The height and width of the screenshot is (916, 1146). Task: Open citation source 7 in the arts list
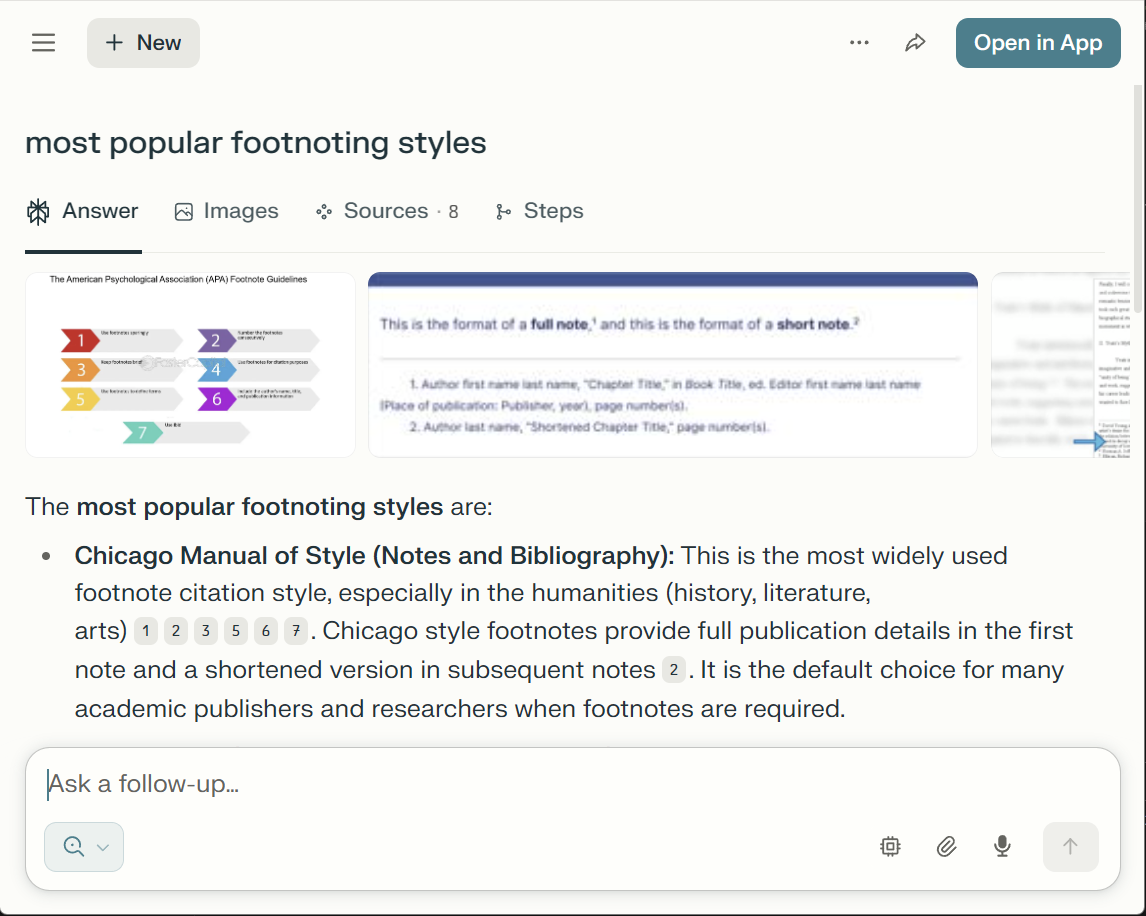tap(296, 631)
